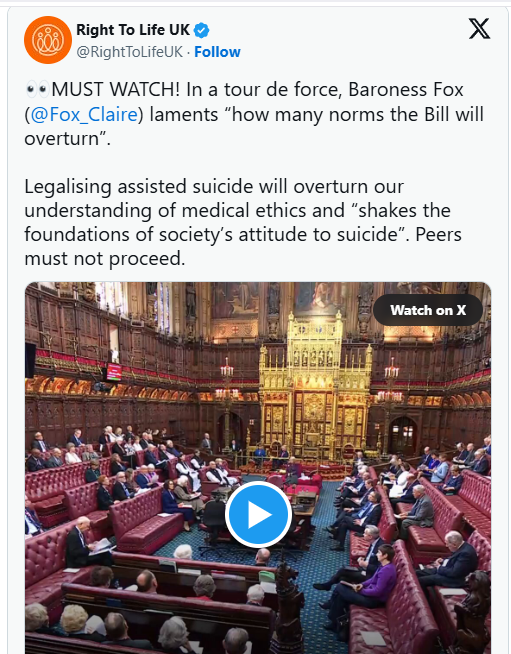Image resolution: width=511 pixels, height=654 pixels.
Task: Click the golden throne in the video thumbnail
Action: [x=315, y=387]
